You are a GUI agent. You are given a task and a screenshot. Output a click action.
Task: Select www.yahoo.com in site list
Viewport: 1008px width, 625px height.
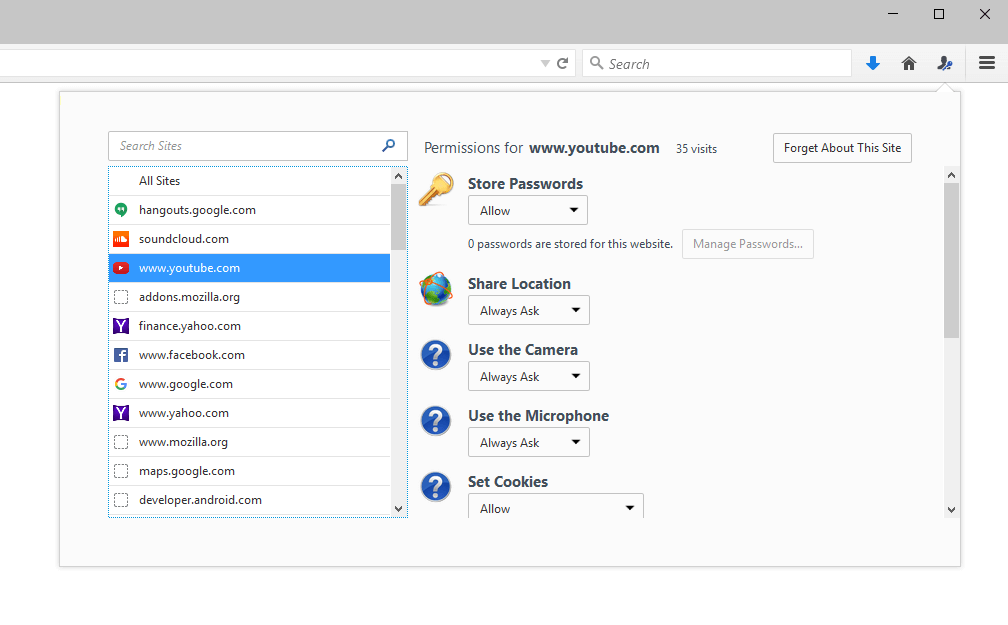[249, 413]
